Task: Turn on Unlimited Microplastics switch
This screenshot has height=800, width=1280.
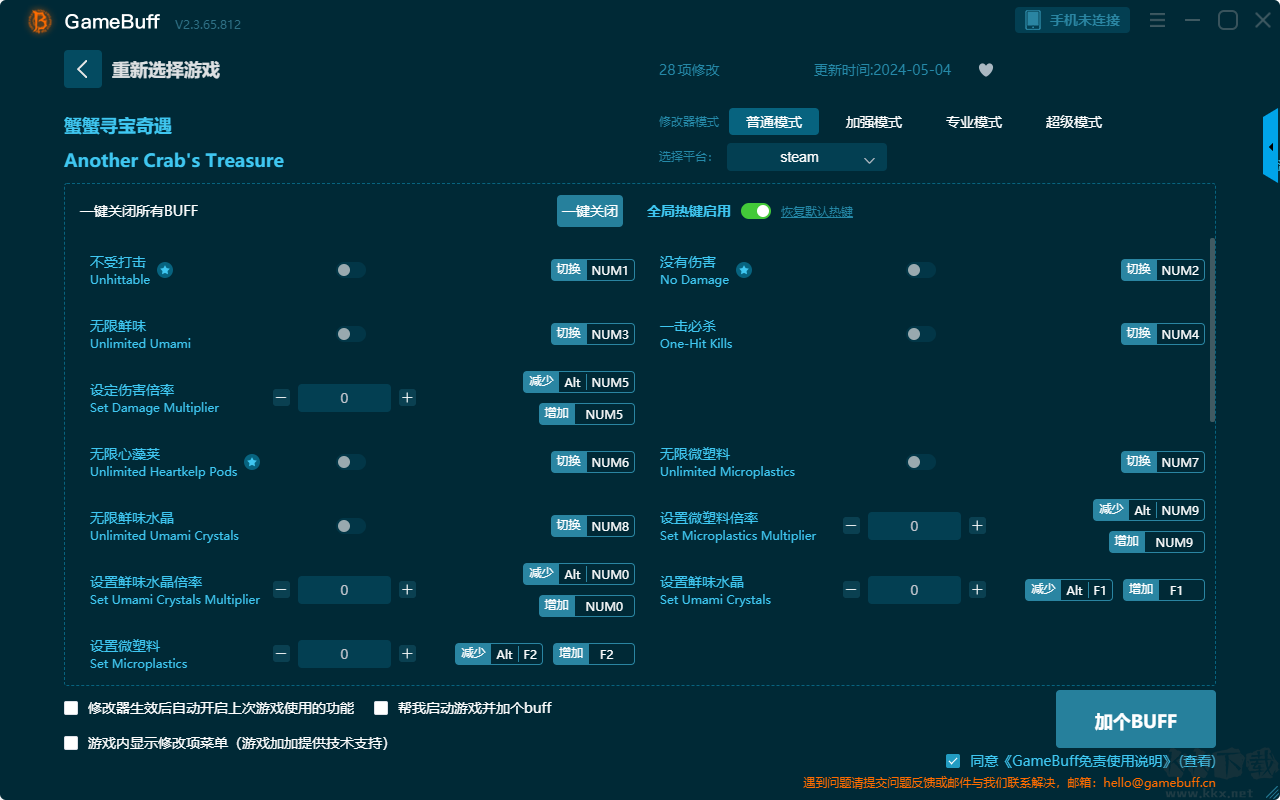Action: tap(921, 462)
